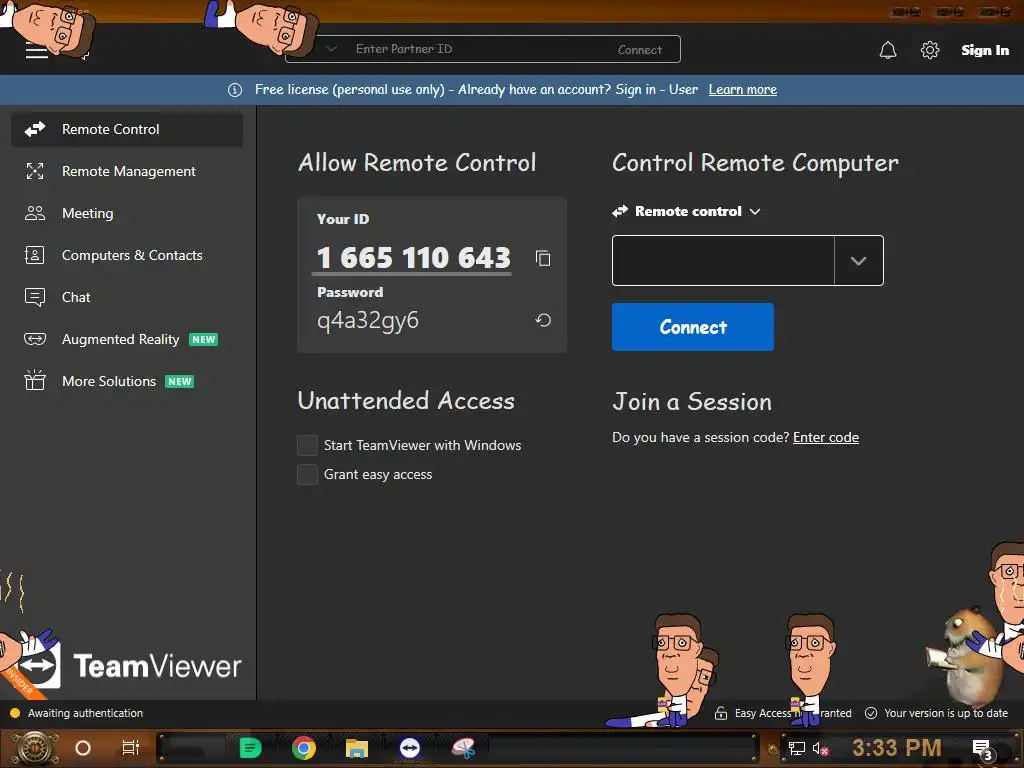Viewport: 1024px width, 768px height.
Task: Open the Action Center notifications
Action: (x=982, y=748)
